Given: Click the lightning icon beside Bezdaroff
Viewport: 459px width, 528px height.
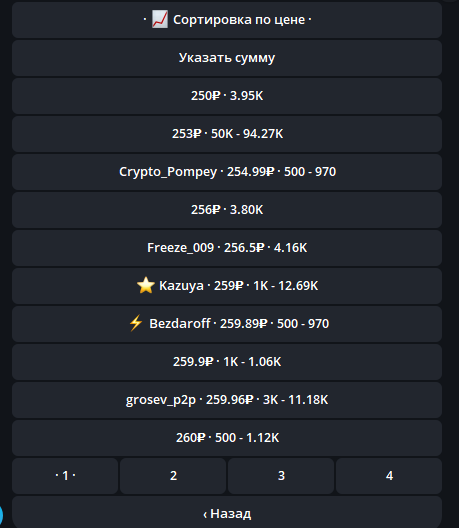Looking at the screenshot, I should 136,323.
